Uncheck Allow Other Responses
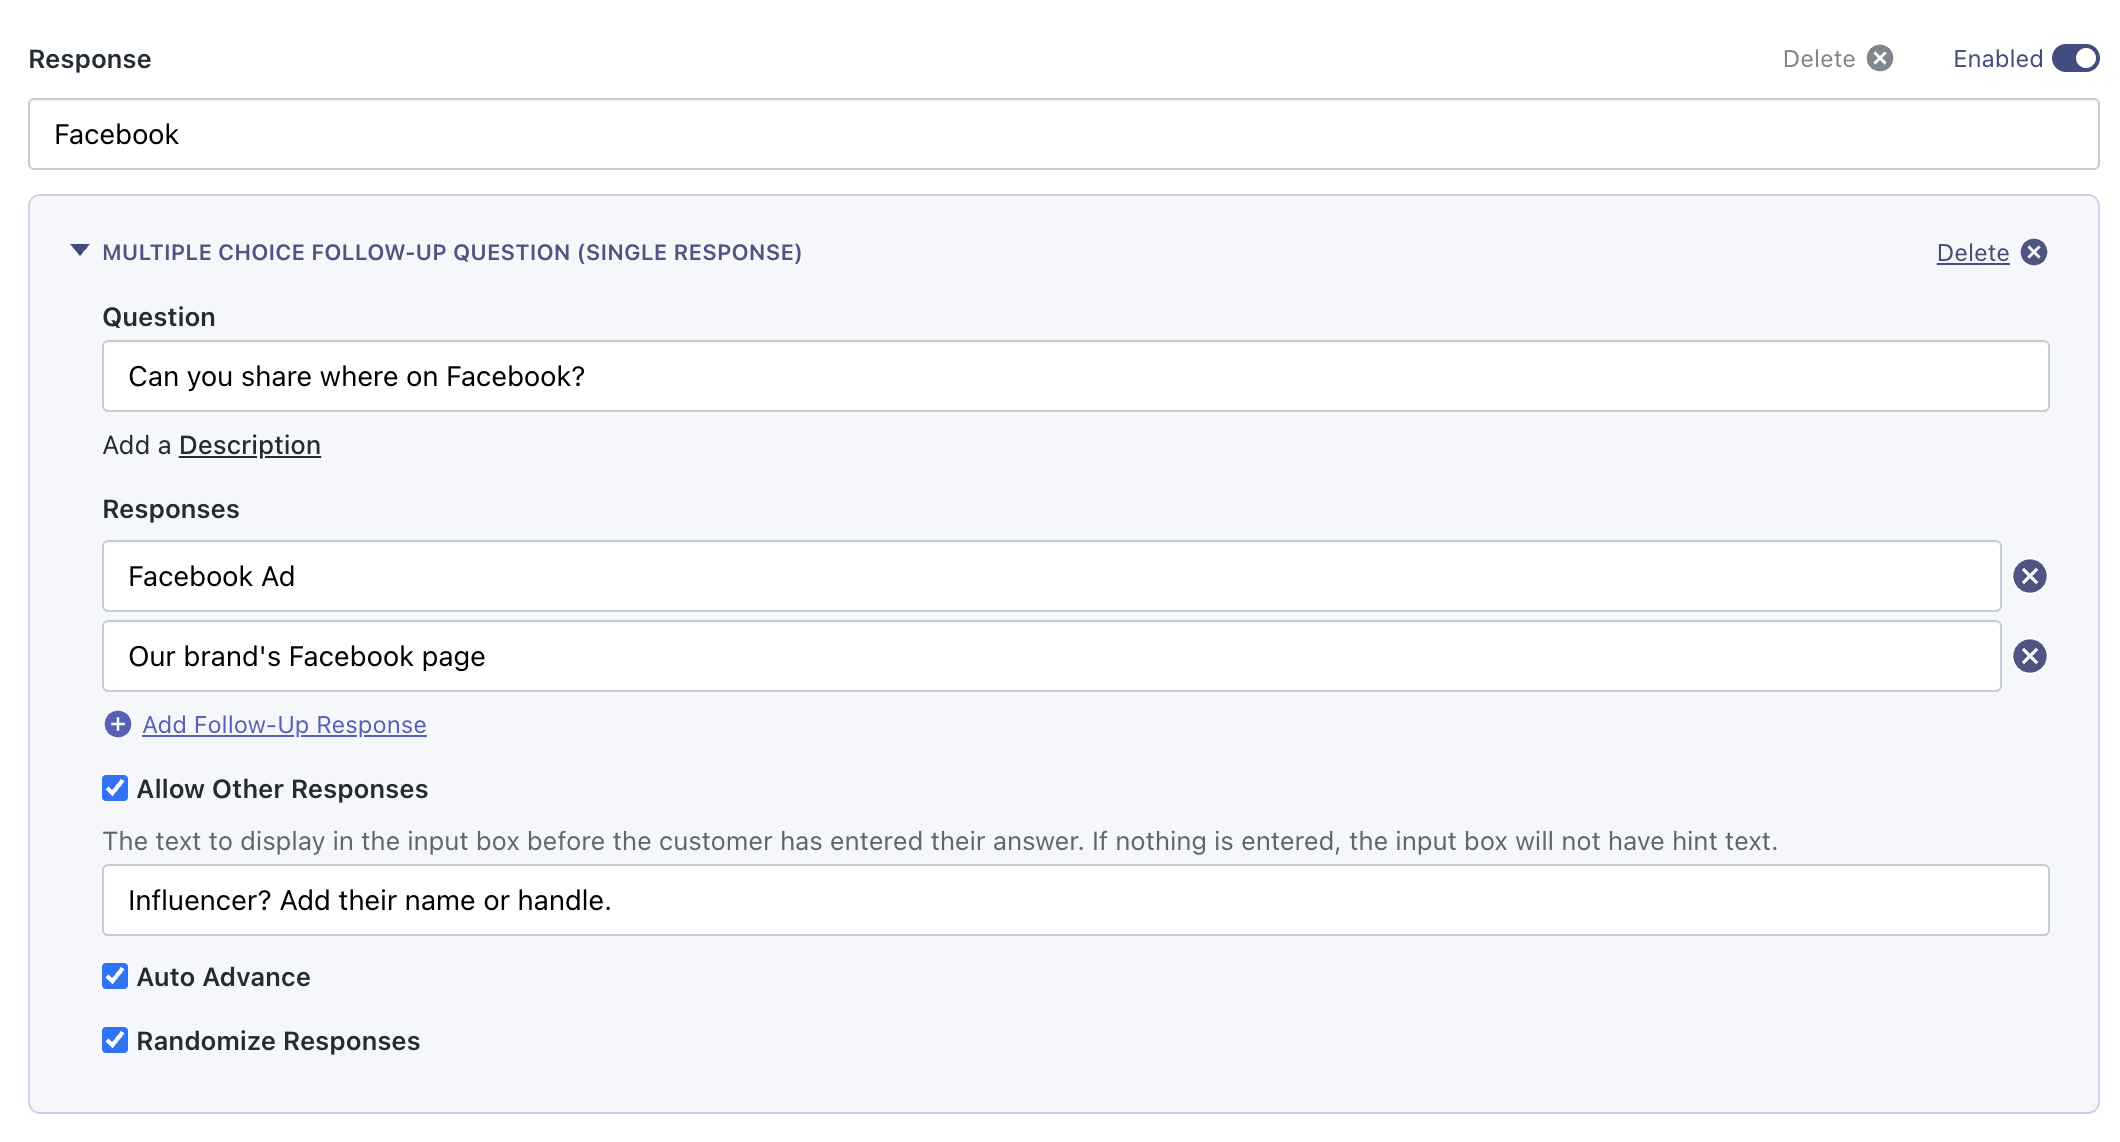Screen dimensions: 2120x1142 tap(115, 788)
